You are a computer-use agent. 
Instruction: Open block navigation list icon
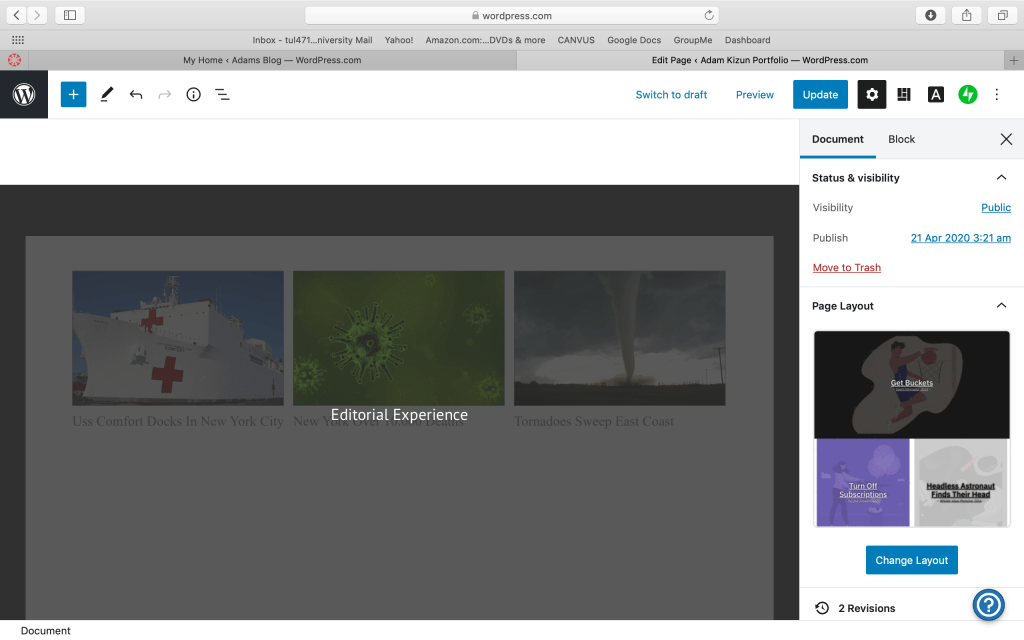point(222,95)
